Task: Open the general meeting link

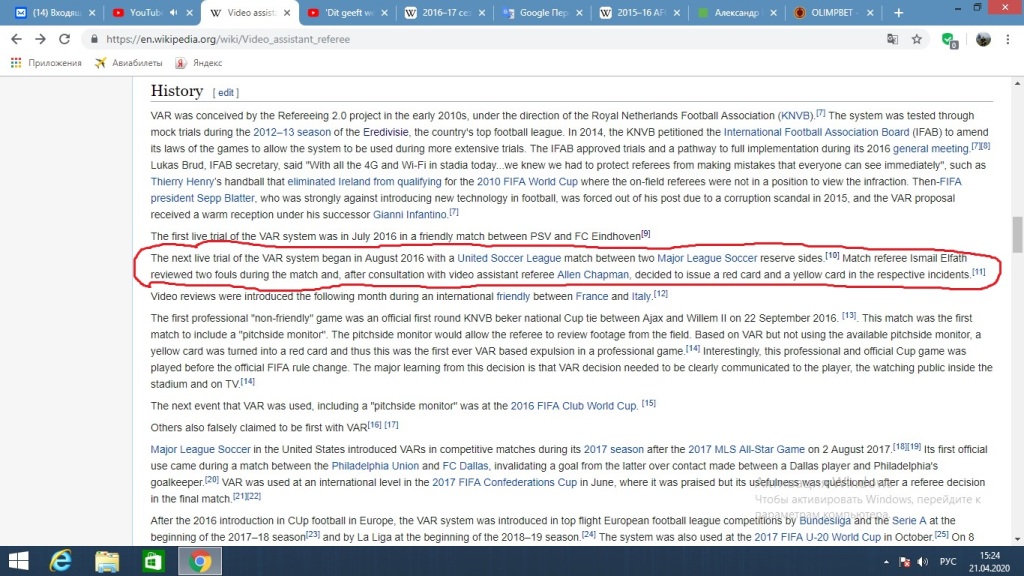Action: click(931, 148)
